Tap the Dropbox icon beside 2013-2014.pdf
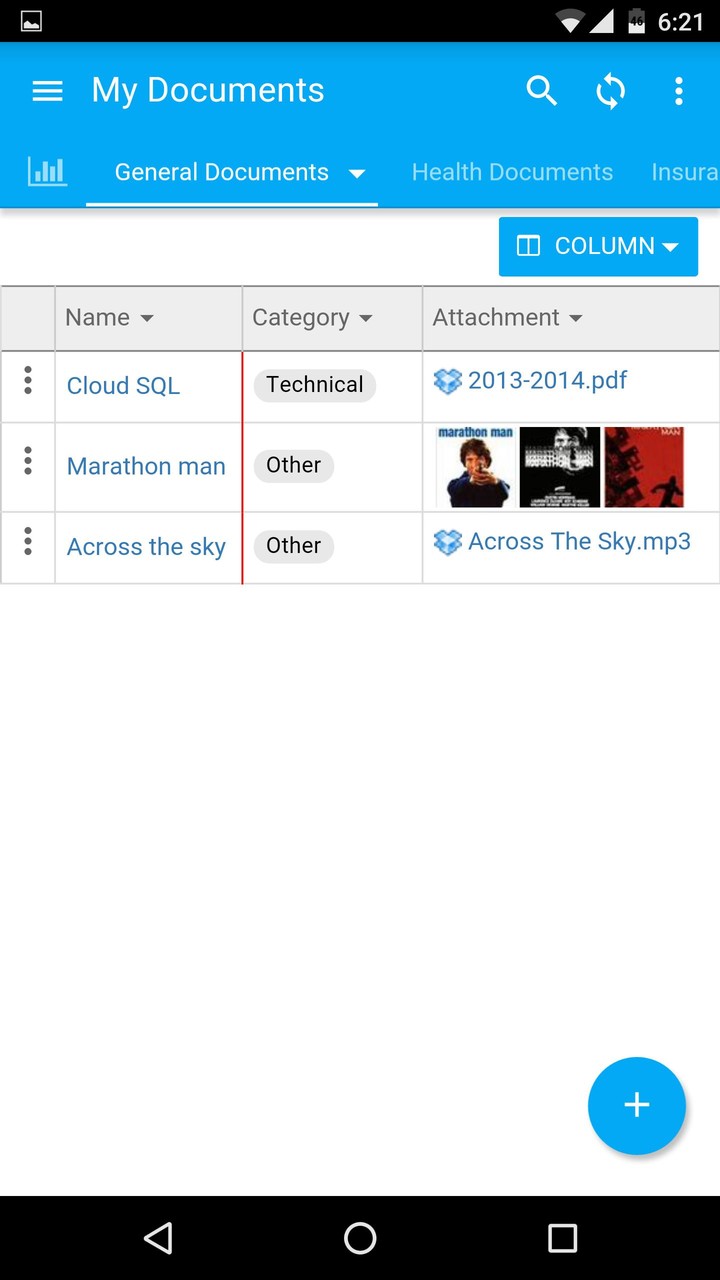Image resolution: width=720 pixels, height=1280 pixels. 448,380
